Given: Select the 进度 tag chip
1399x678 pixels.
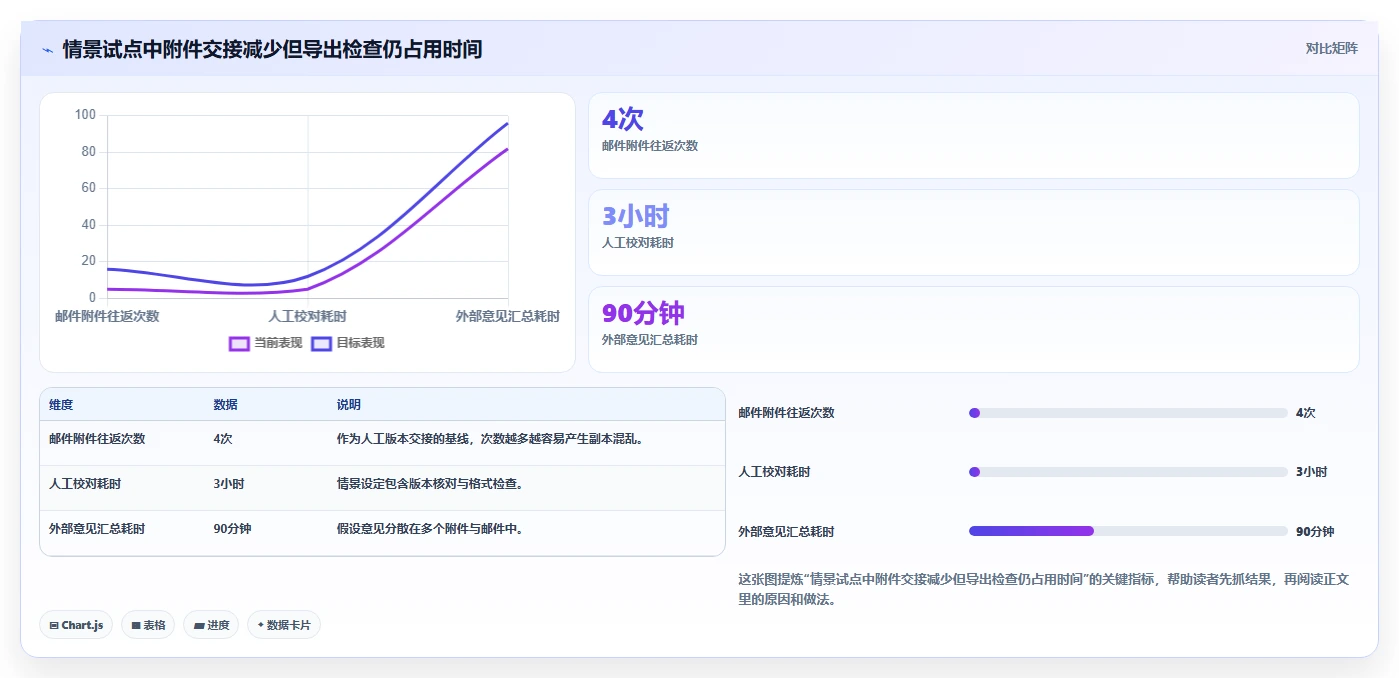Looking at the screenshot, I should 211,625.
